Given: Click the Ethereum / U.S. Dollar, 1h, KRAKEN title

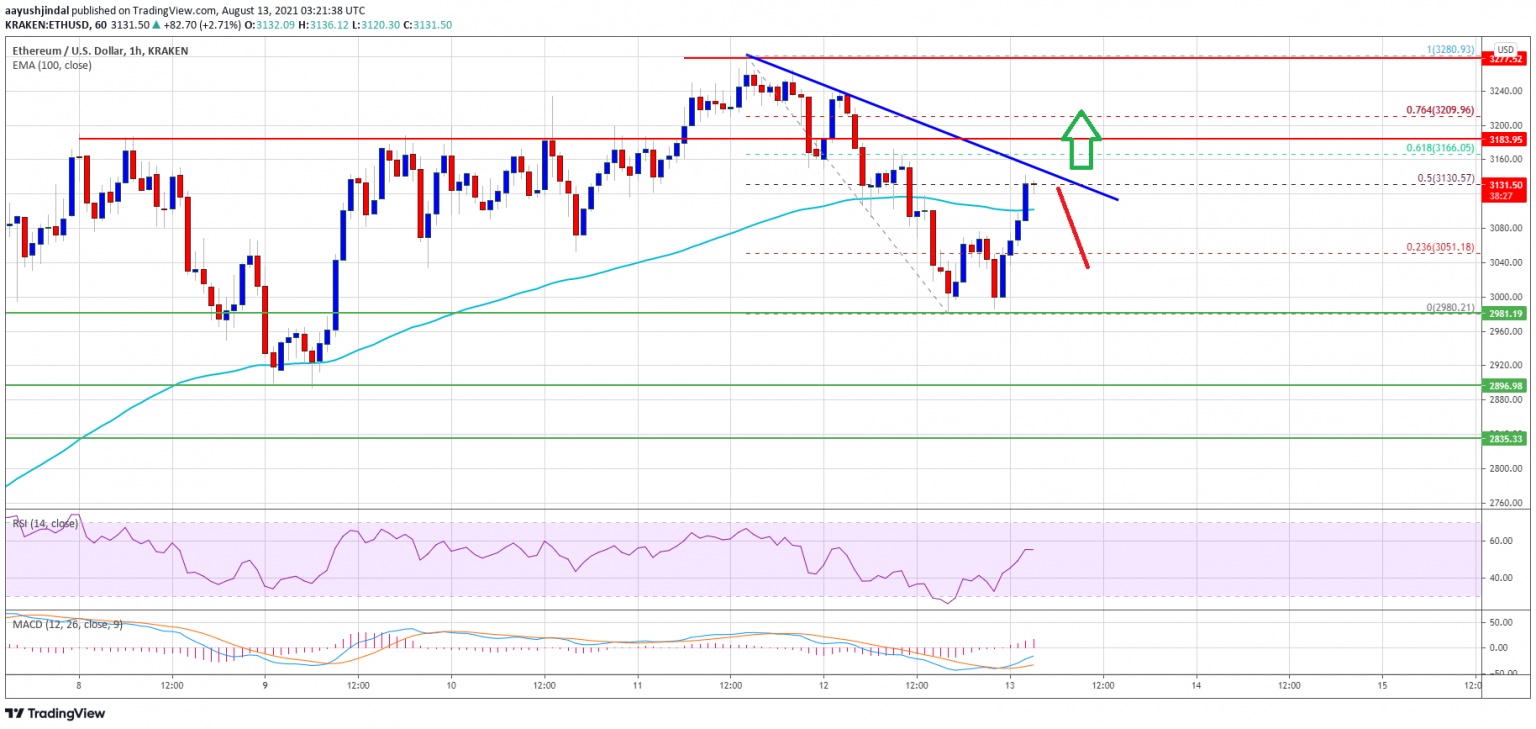Looking at the screenshot, I should pyautogui.click(x=100, y=50).
